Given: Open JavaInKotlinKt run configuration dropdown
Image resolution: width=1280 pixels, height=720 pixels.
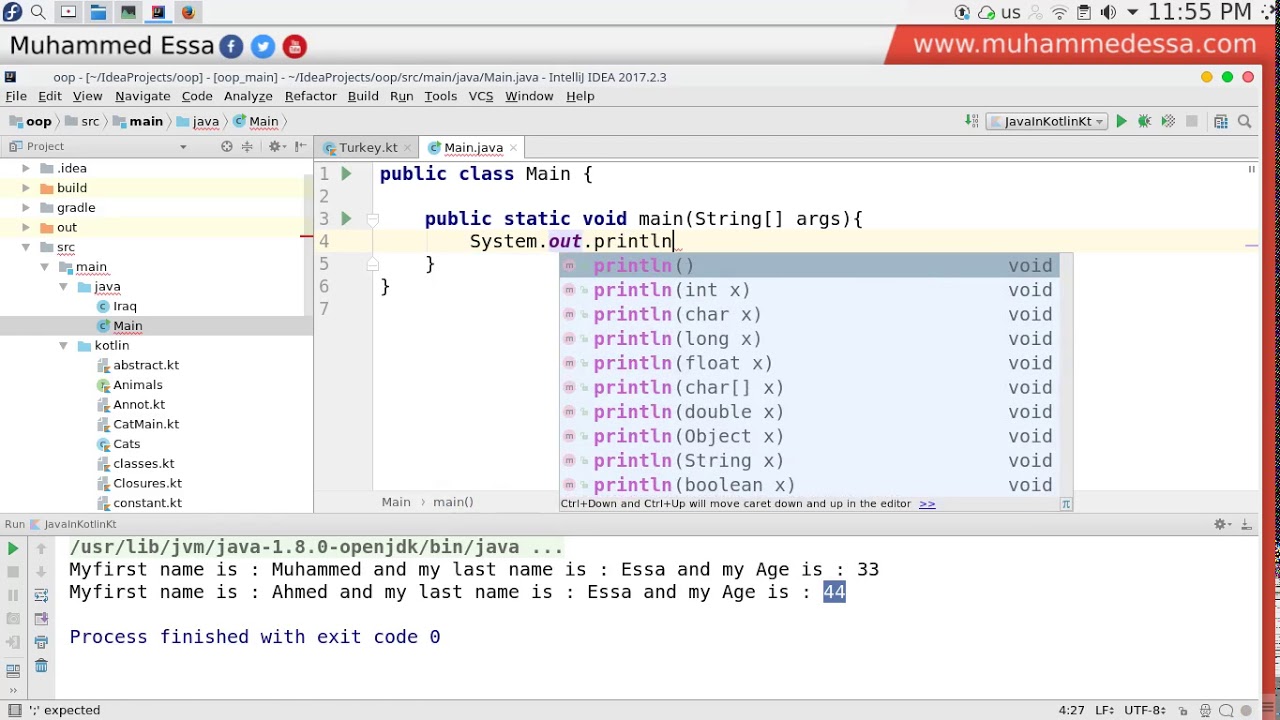Looking at the screenshot, I should pyautogui.click(x=1045, y=121).
